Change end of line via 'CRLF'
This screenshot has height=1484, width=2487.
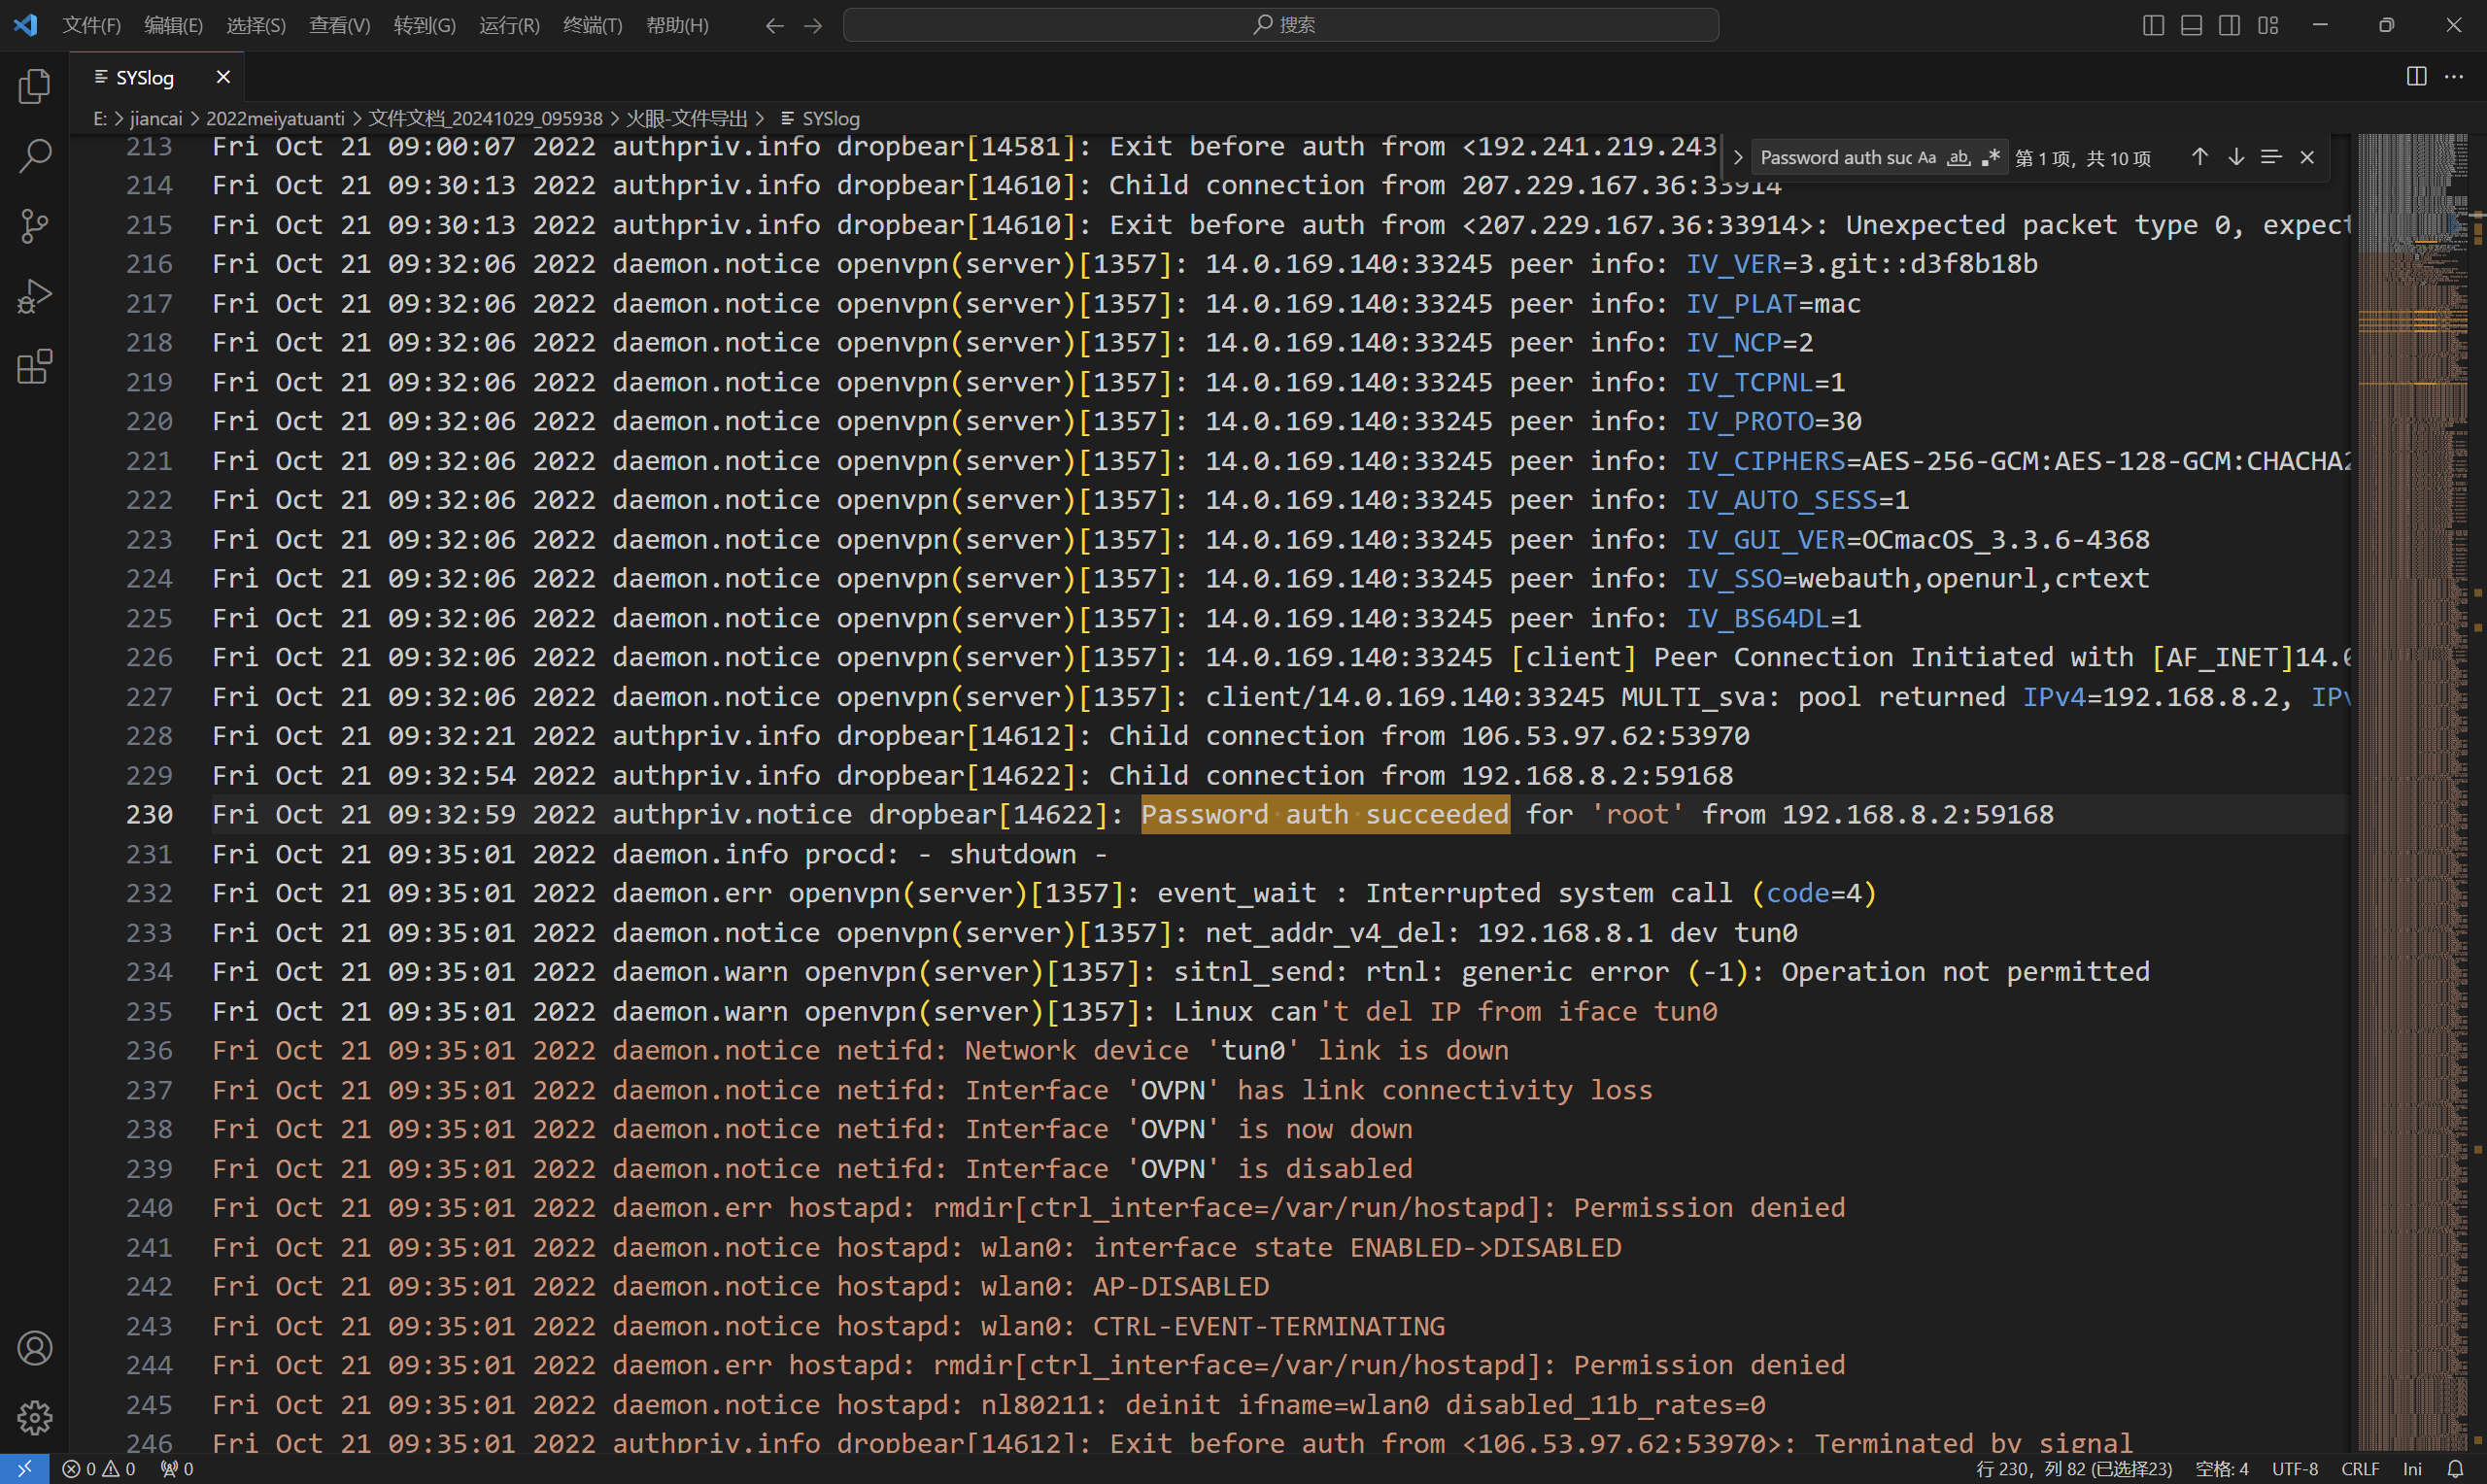[x=2361, y=1469]
